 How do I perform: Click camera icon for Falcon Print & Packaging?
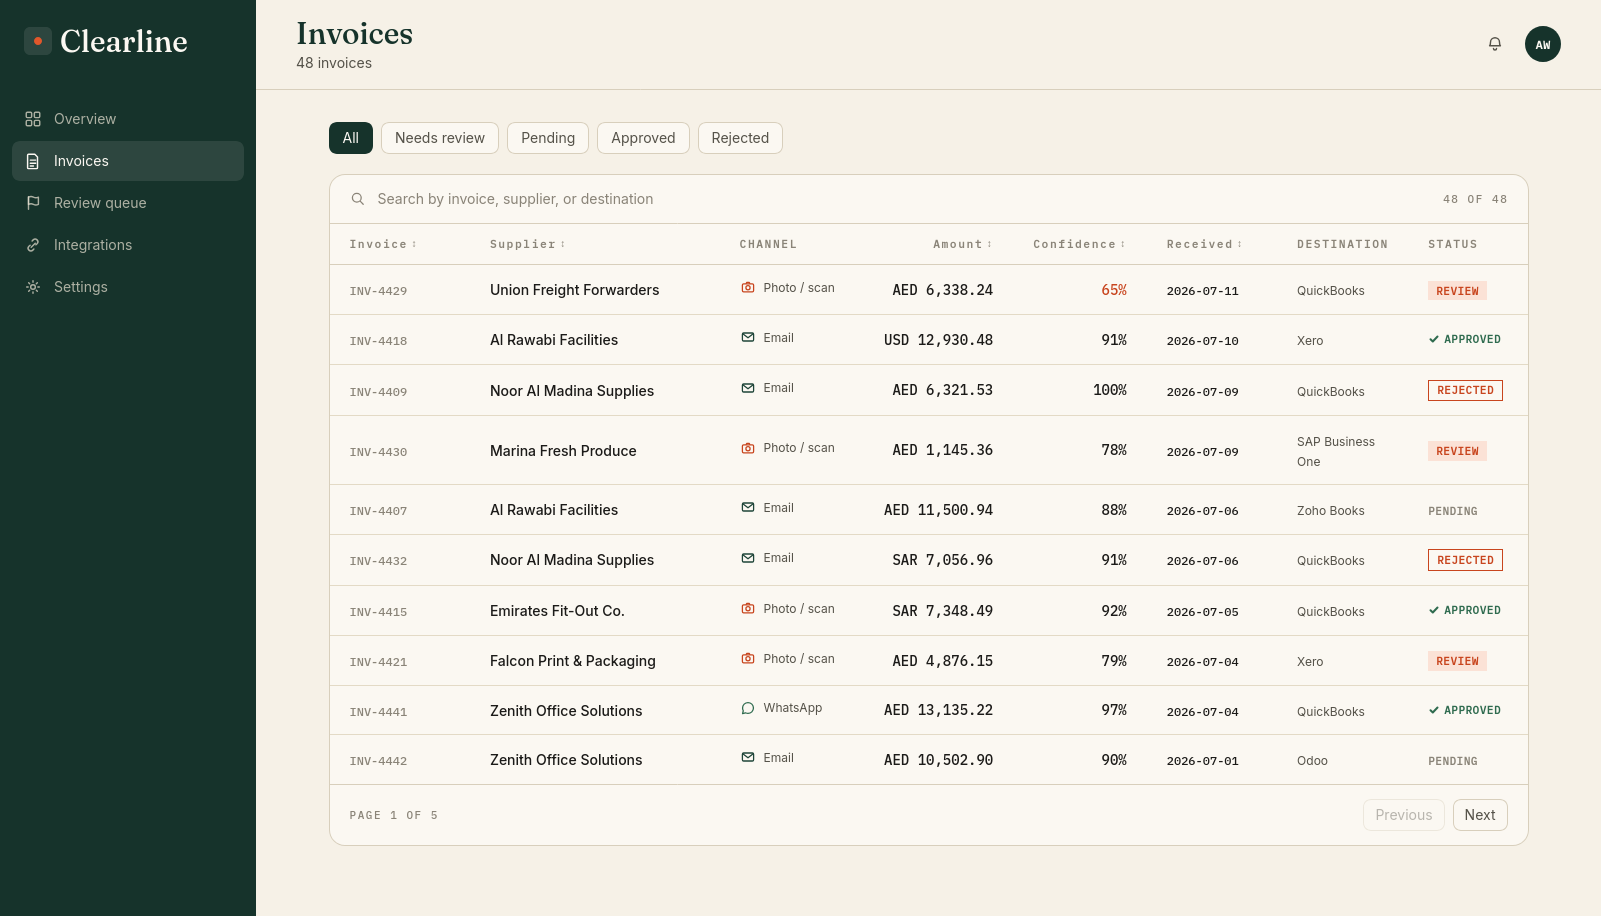[x=748, y=659]
